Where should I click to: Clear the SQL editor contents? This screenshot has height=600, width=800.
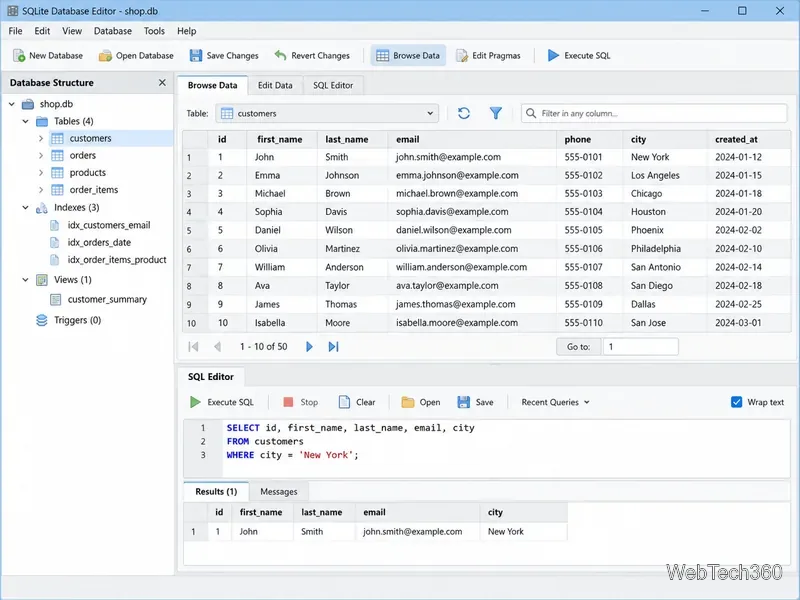(x=357, y=402)
